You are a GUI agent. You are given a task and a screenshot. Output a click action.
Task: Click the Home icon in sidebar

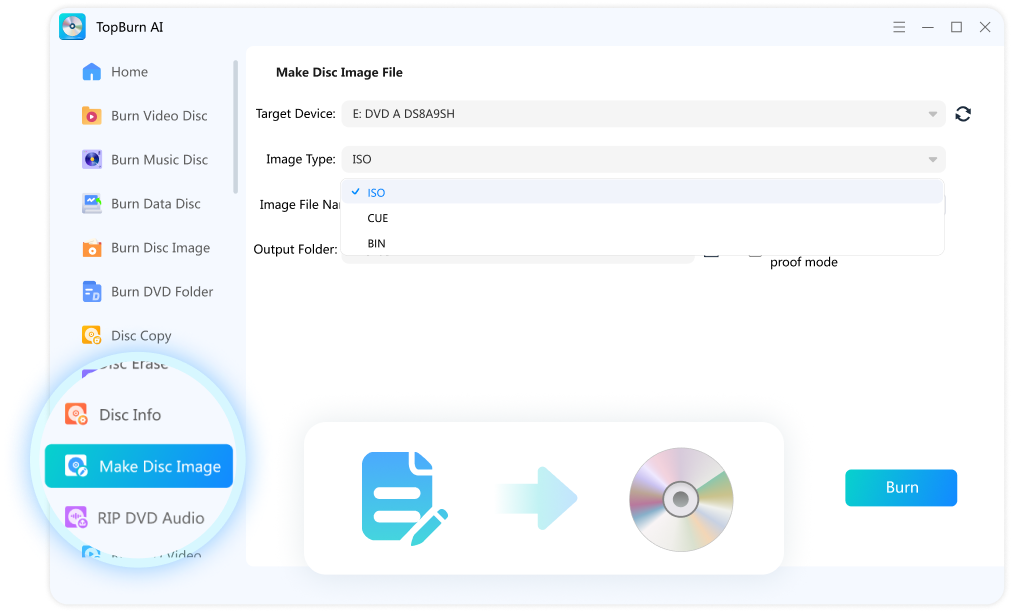click(92, 72)
